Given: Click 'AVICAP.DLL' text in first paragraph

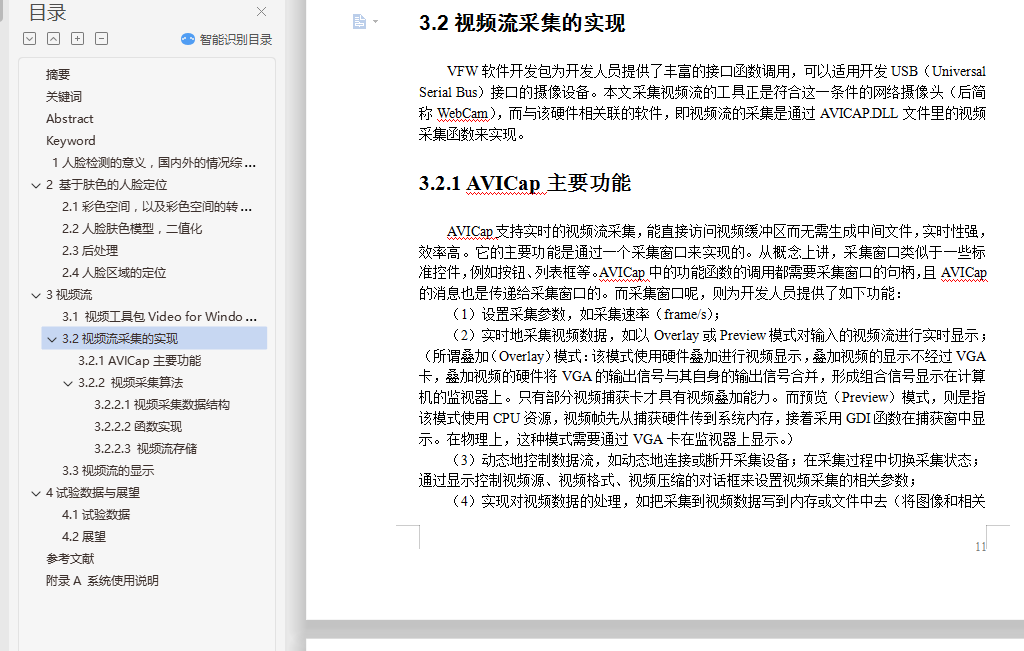Looking at the screenshot, I should coord(859,113).
